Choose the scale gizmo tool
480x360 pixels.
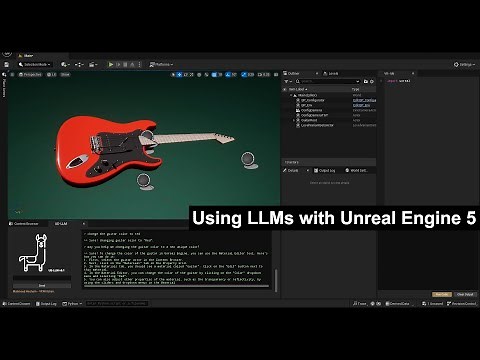pyautogui.click(x=192, y=74)
